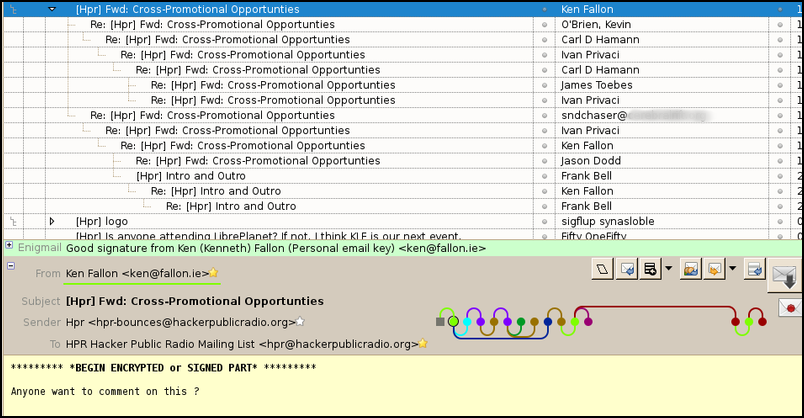Expand the Enigmail signature details
This screenshot has width=804, height=418.
pyautogui.click(x=9, y=245)
